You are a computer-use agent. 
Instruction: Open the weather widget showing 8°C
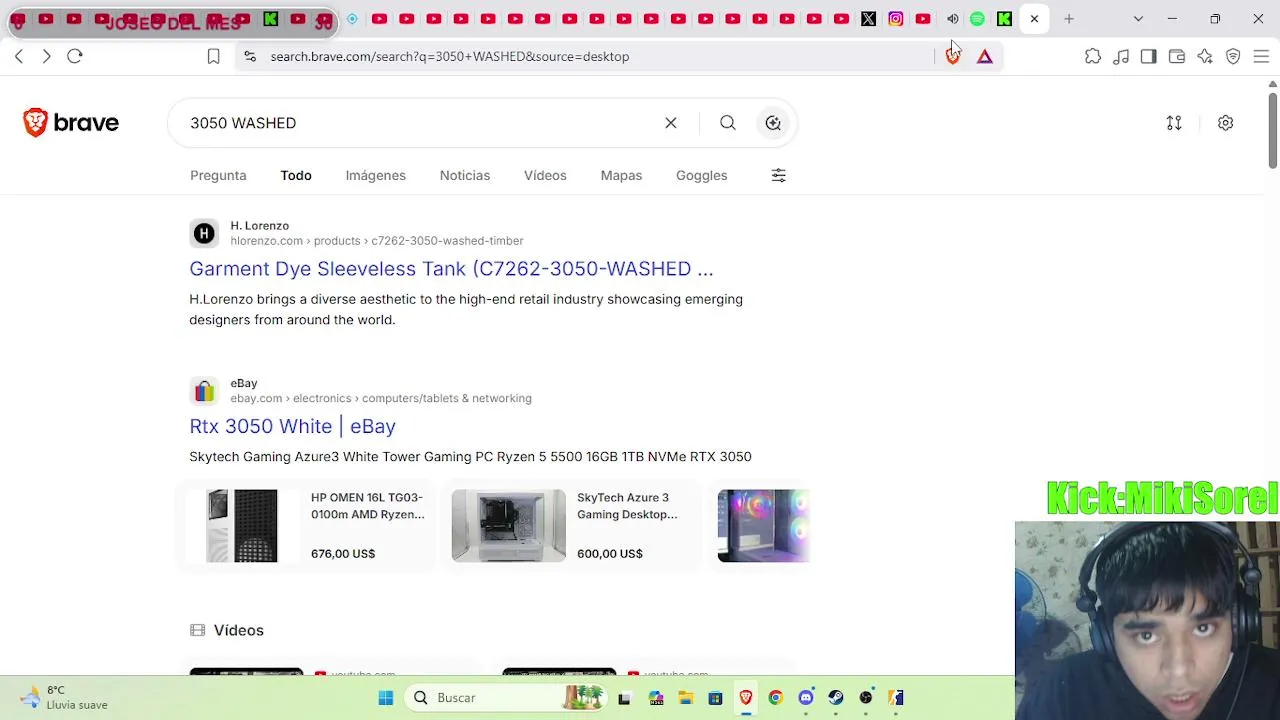[65, 698]
